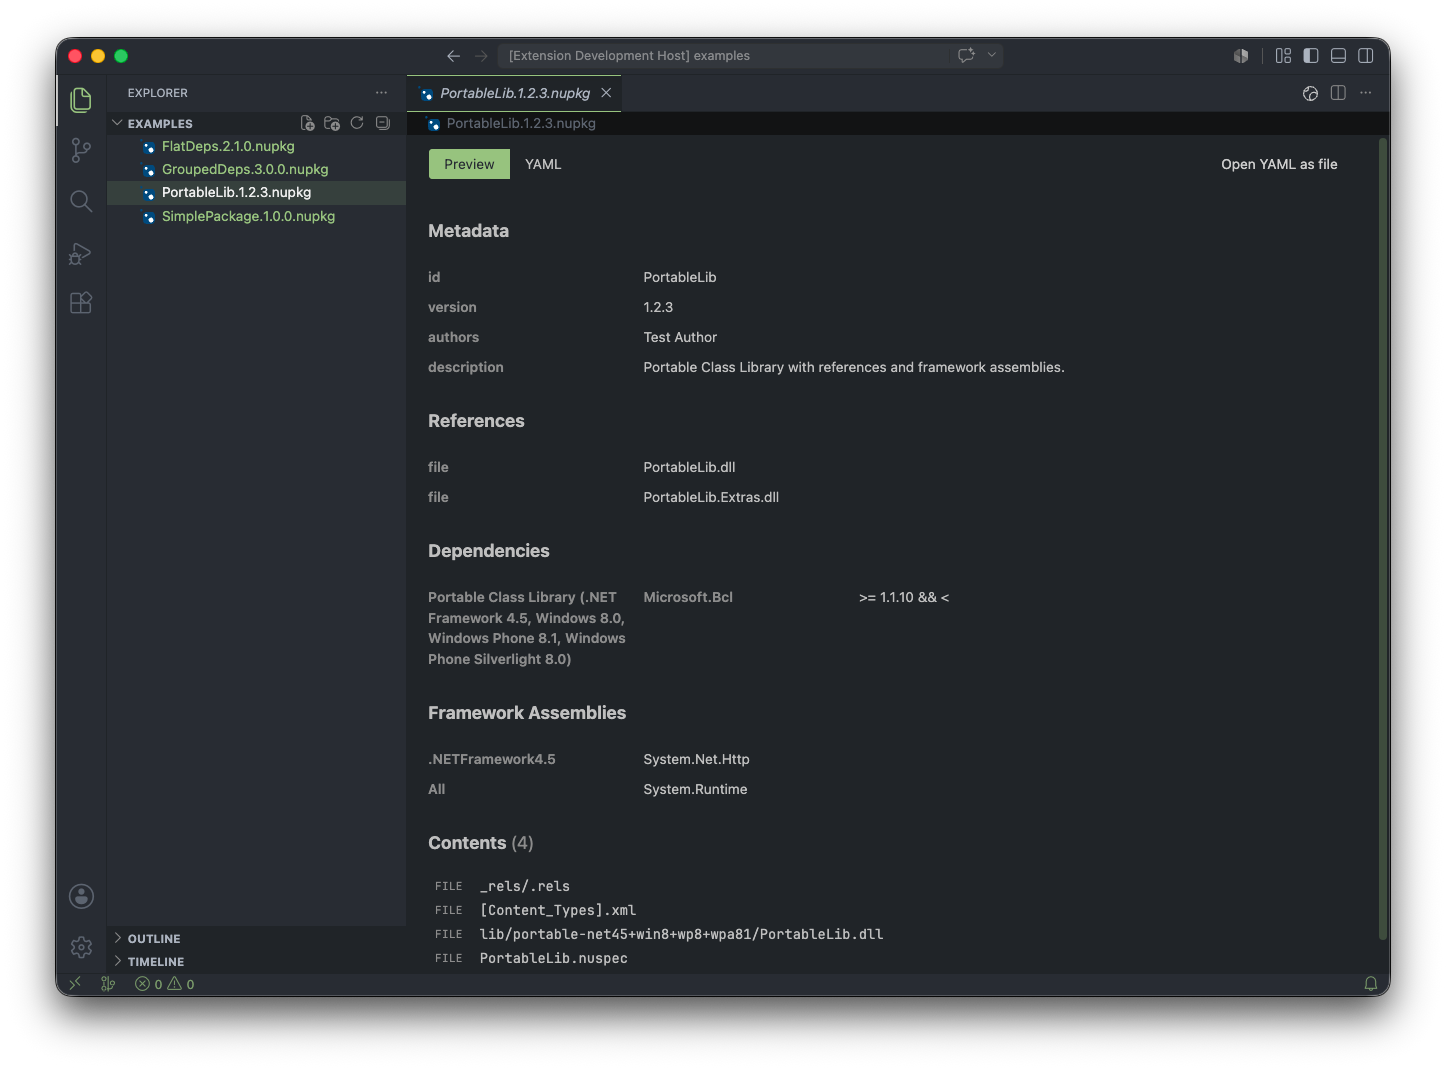
Task: Switch to the YAML tab
Action: click(x=543, y=164)
